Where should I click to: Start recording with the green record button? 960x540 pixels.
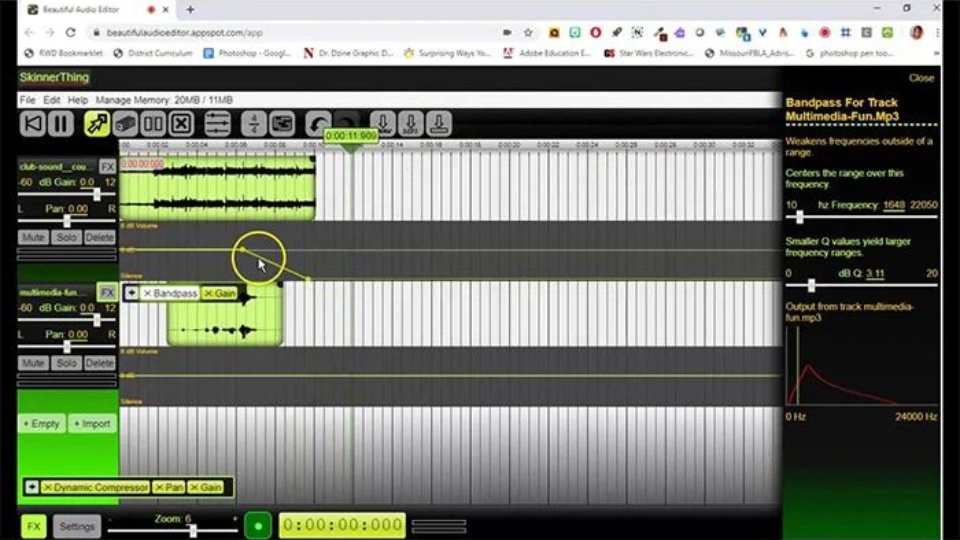point(258,526)
